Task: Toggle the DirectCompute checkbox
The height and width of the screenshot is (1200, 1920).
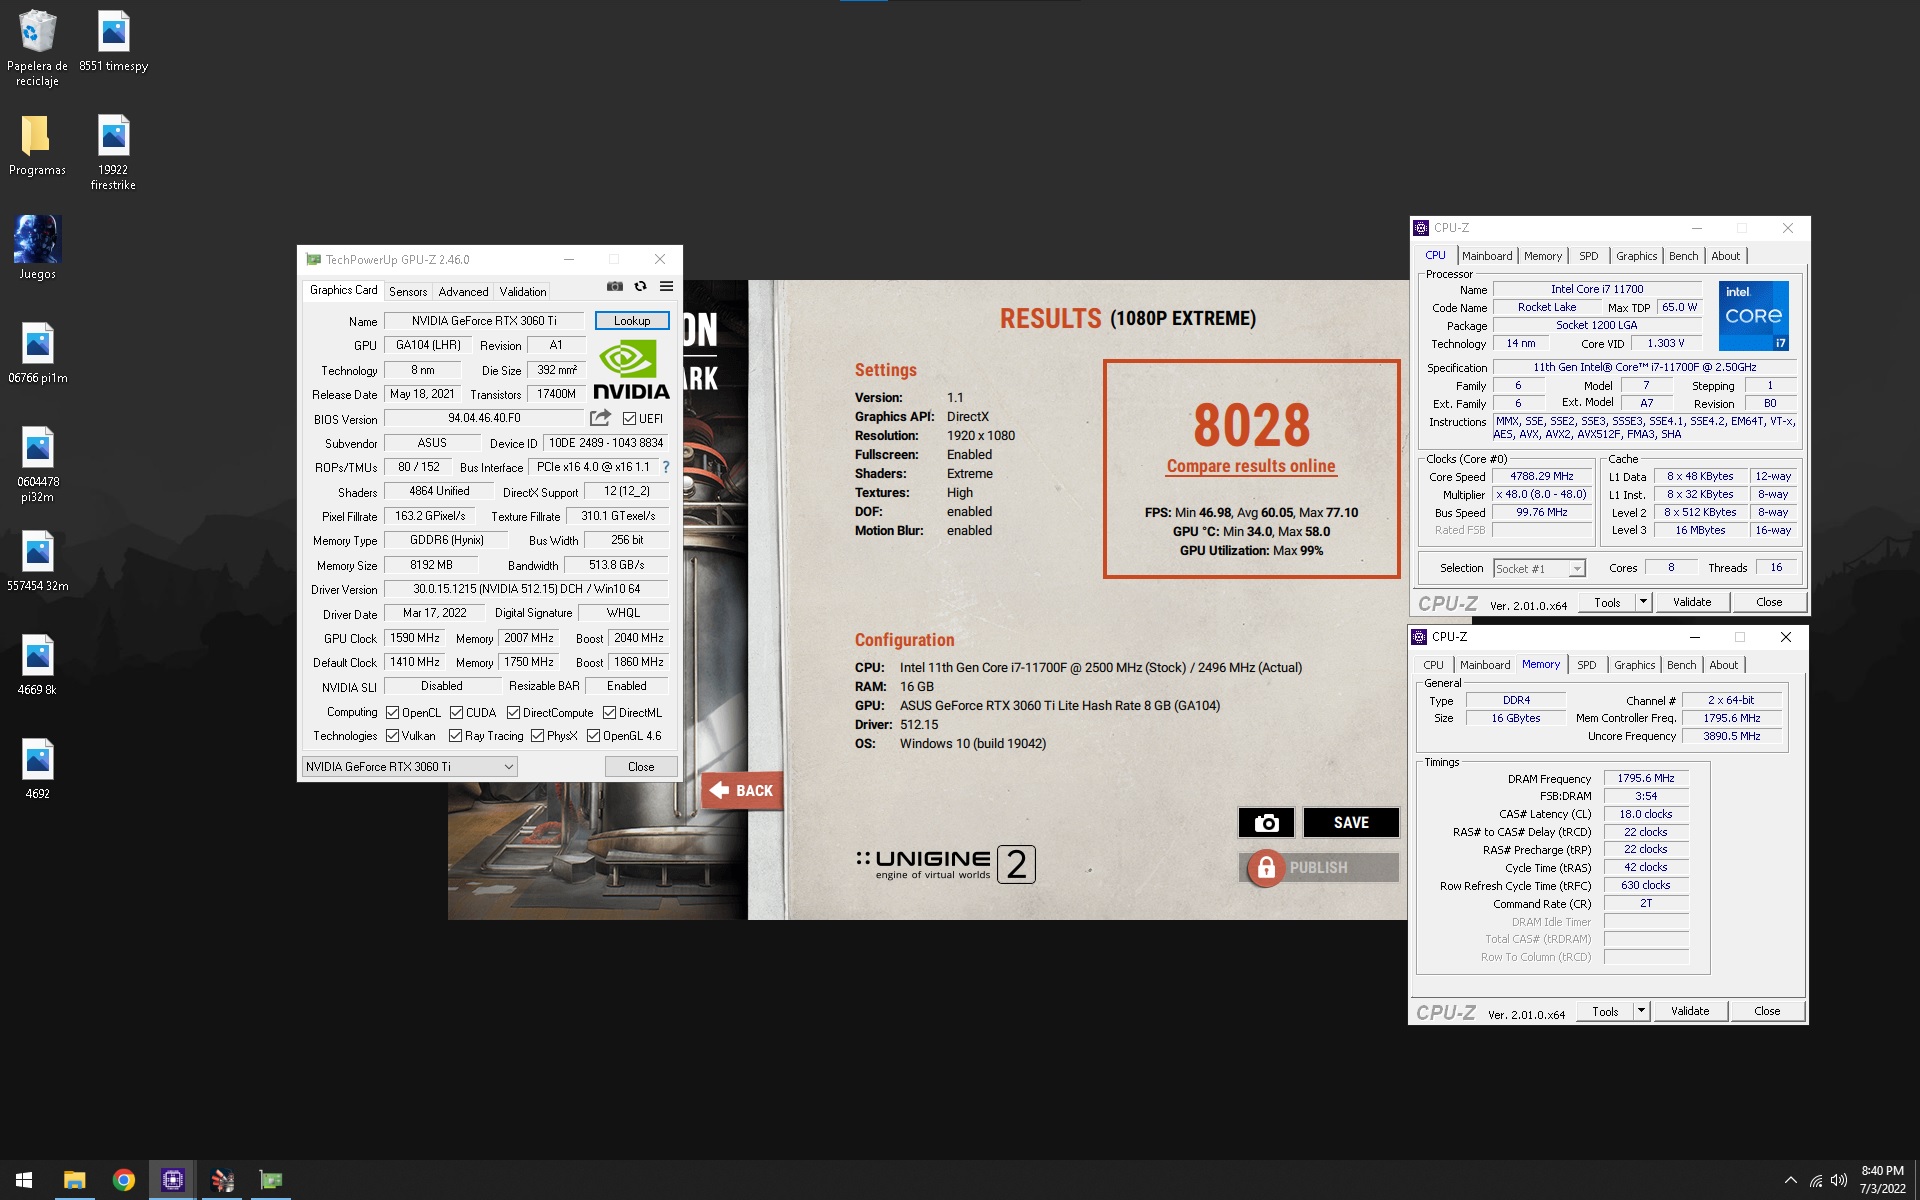Action: click(x=513, y=712)
